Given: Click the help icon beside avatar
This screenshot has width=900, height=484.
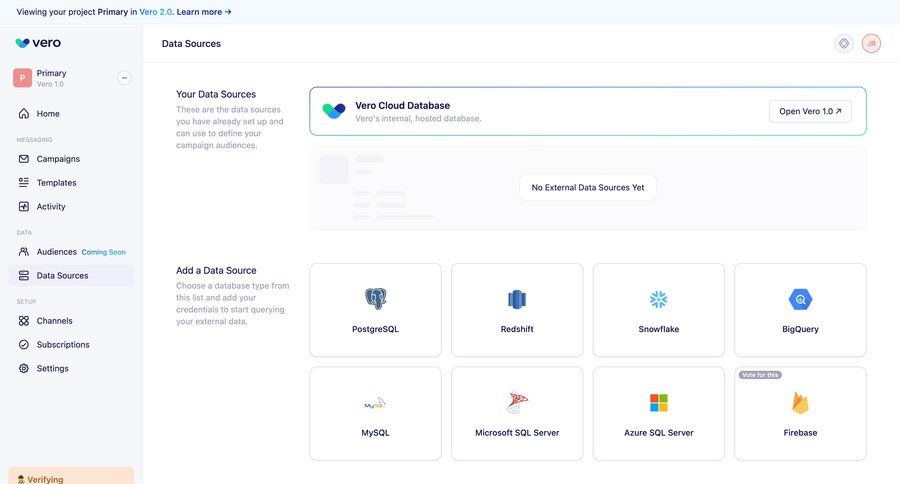Looking at the screenshot, I should click(x=844, y=43).
